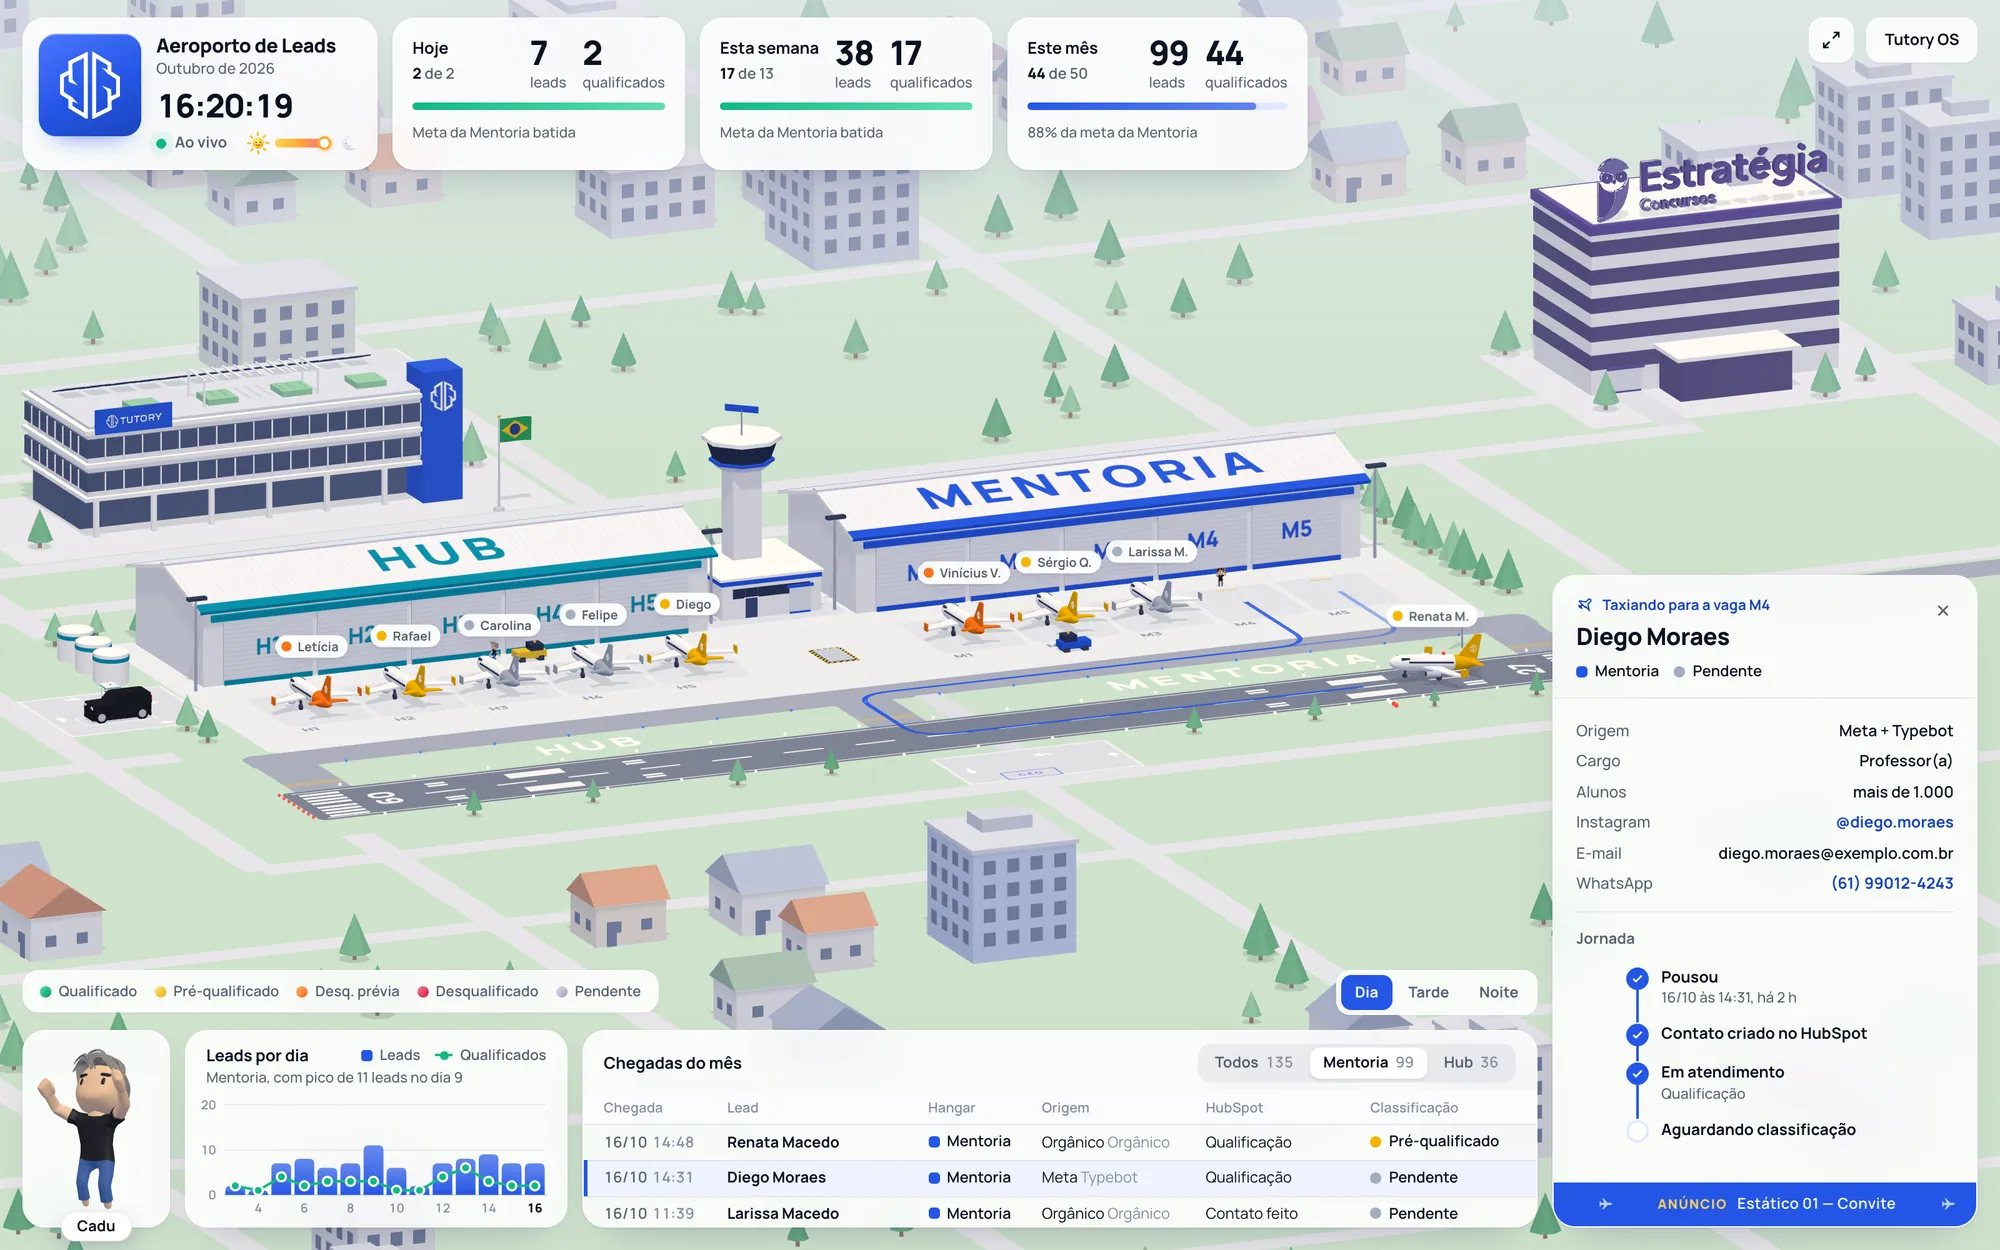Select the Hub arrivals tab
The image size is (2000, 1250).
point(1470,1062)
